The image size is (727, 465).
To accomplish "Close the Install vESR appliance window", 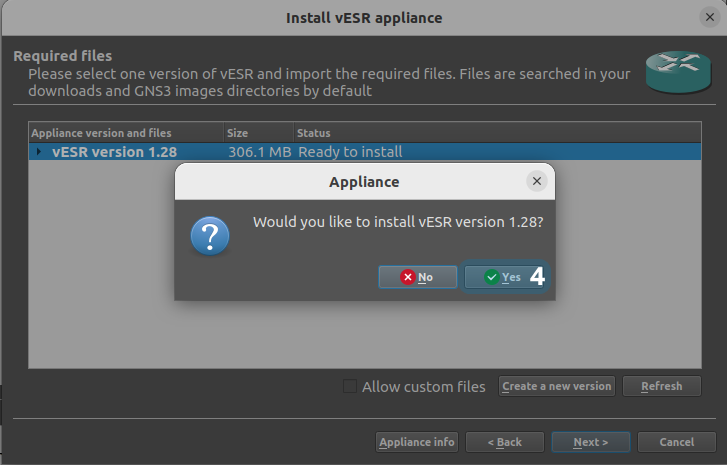I will click(x=708, y=17).
